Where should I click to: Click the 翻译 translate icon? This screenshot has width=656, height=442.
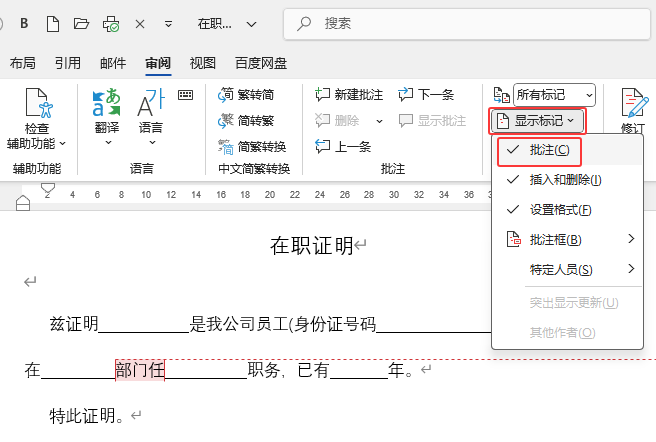click(107, 103)
